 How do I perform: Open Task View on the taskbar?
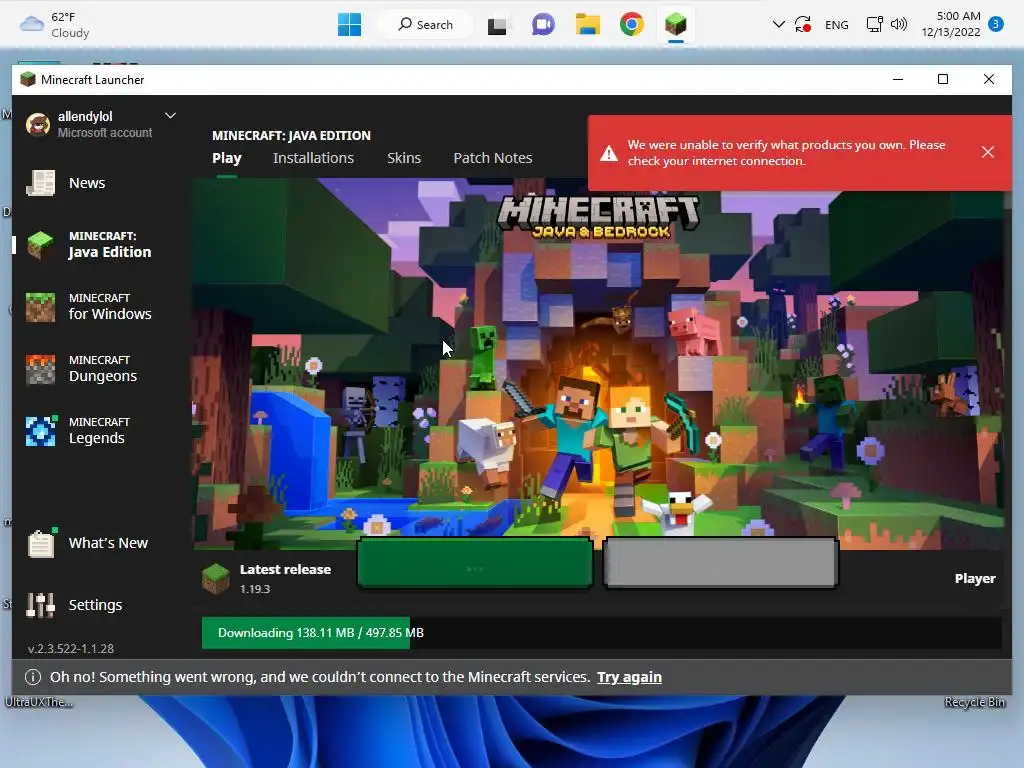click(x=497, y=25)
